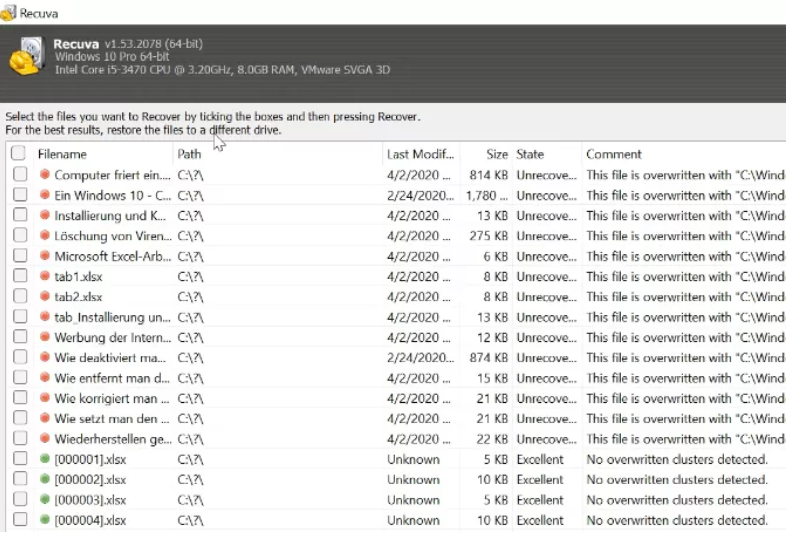Click Excellent state for [000002].xlsx
The height and width of the screenshot is (551, 801).
point(540,480)
